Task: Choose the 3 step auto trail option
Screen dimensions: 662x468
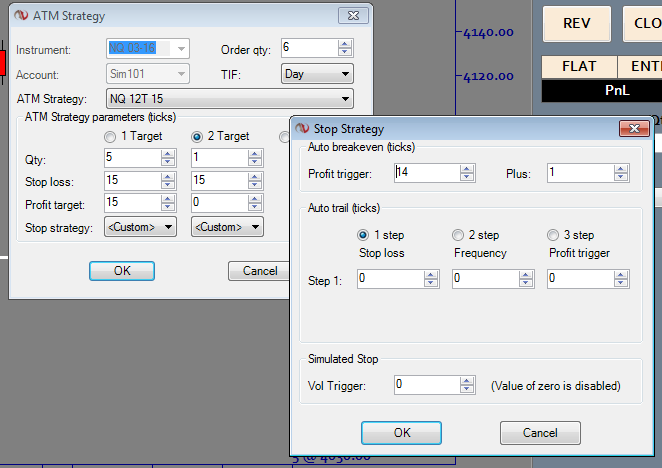Action: (553, 235)
